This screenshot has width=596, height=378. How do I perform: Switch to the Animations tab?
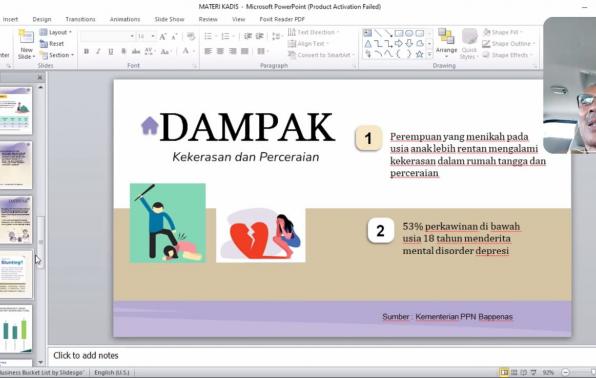125,19
